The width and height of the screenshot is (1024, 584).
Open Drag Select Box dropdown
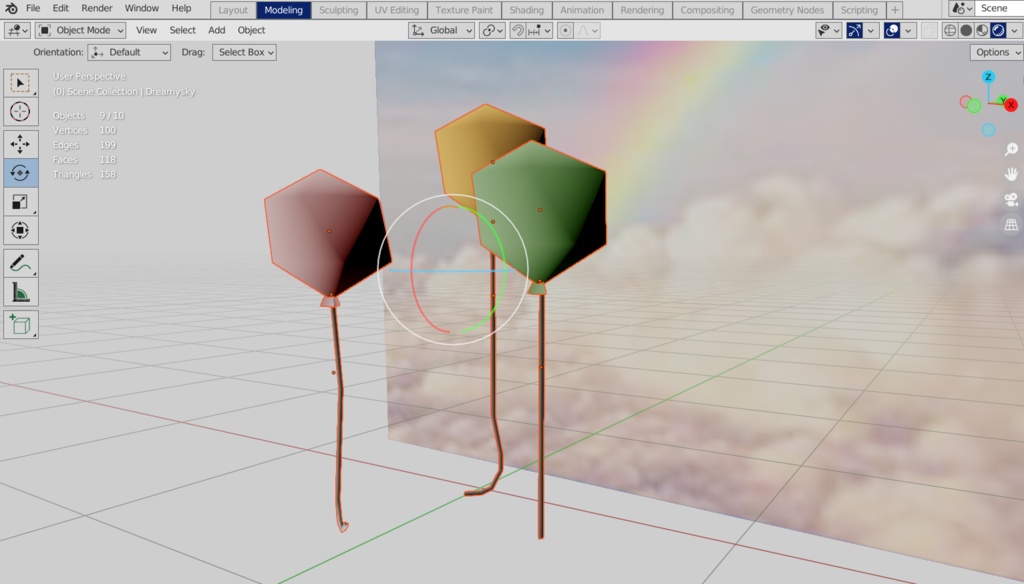pyautogui.click(x=244, y=52)
